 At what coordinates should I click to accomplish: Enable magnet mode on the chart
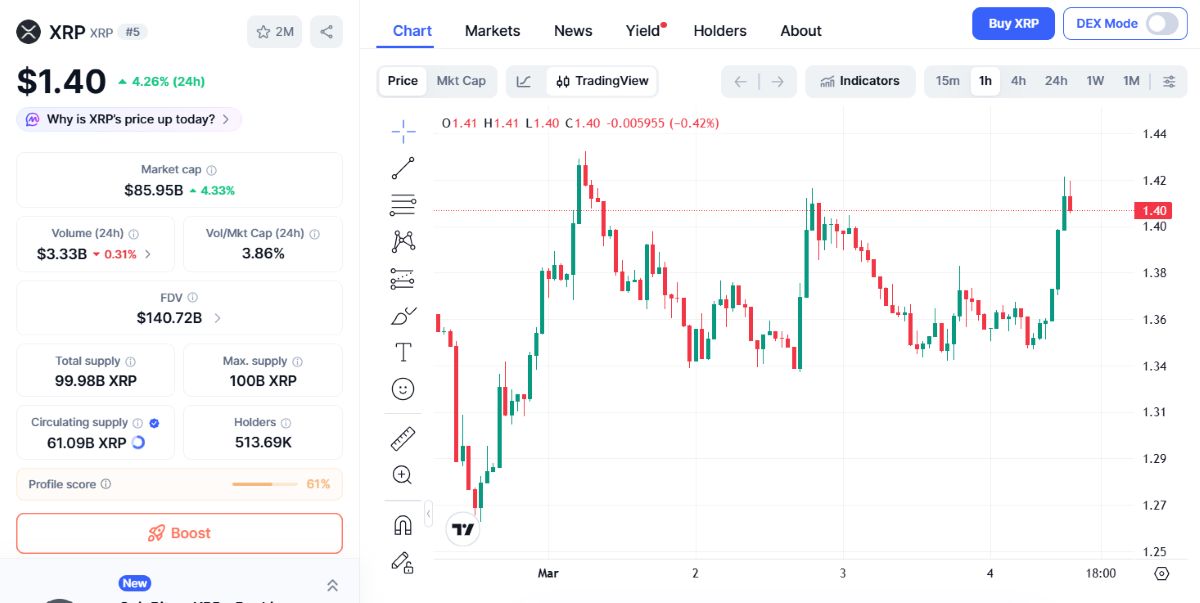[x=403, y=524]
